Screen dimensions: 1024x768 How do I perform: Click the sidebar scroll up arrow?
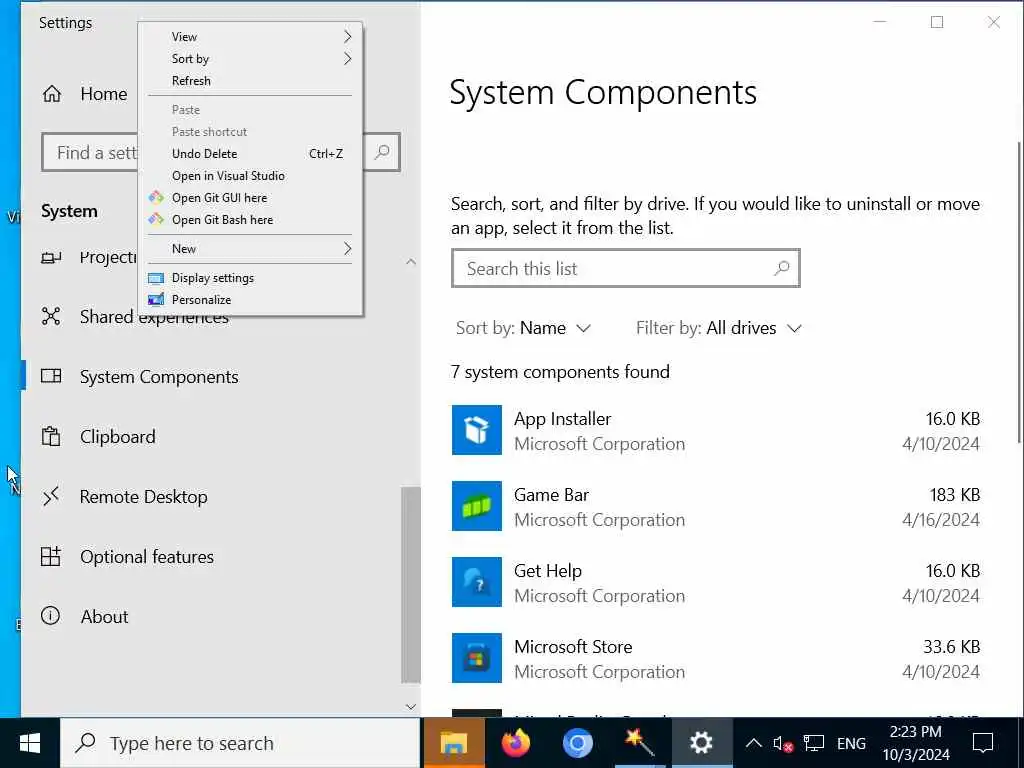coord(411,262)
